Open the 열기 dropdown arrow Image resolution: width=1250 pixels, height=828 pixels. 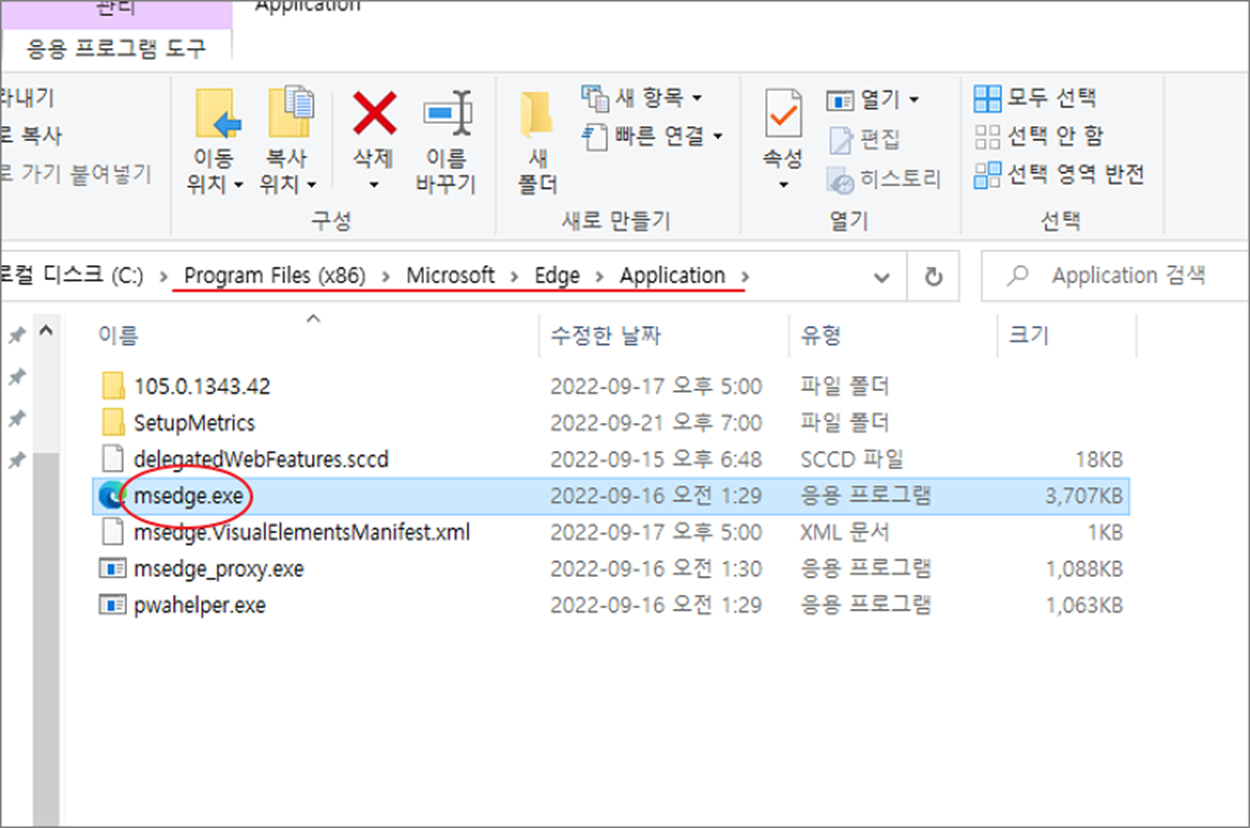point(914,100)
